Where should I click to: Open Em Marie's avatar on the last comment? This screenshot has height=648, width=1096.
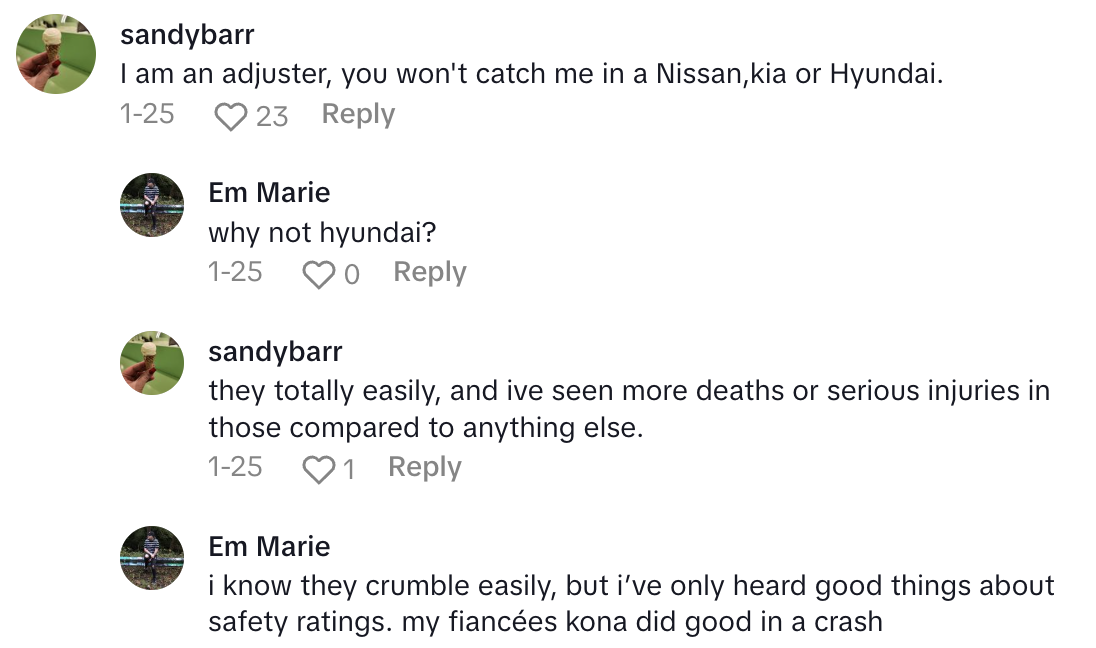click(x=151, y=558)
